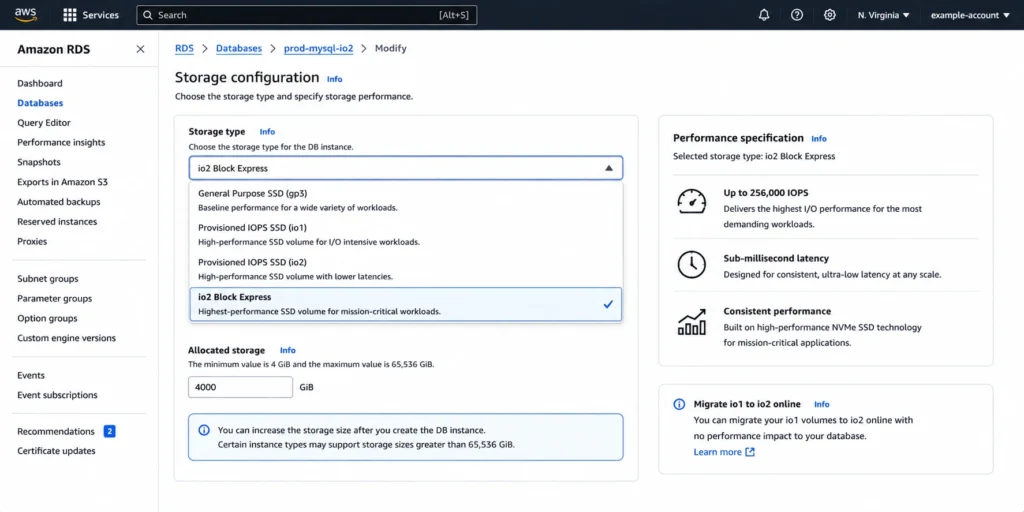Open Info link beside Performance specification
This screenshot has height=512, width=1024.
point(819,139)
